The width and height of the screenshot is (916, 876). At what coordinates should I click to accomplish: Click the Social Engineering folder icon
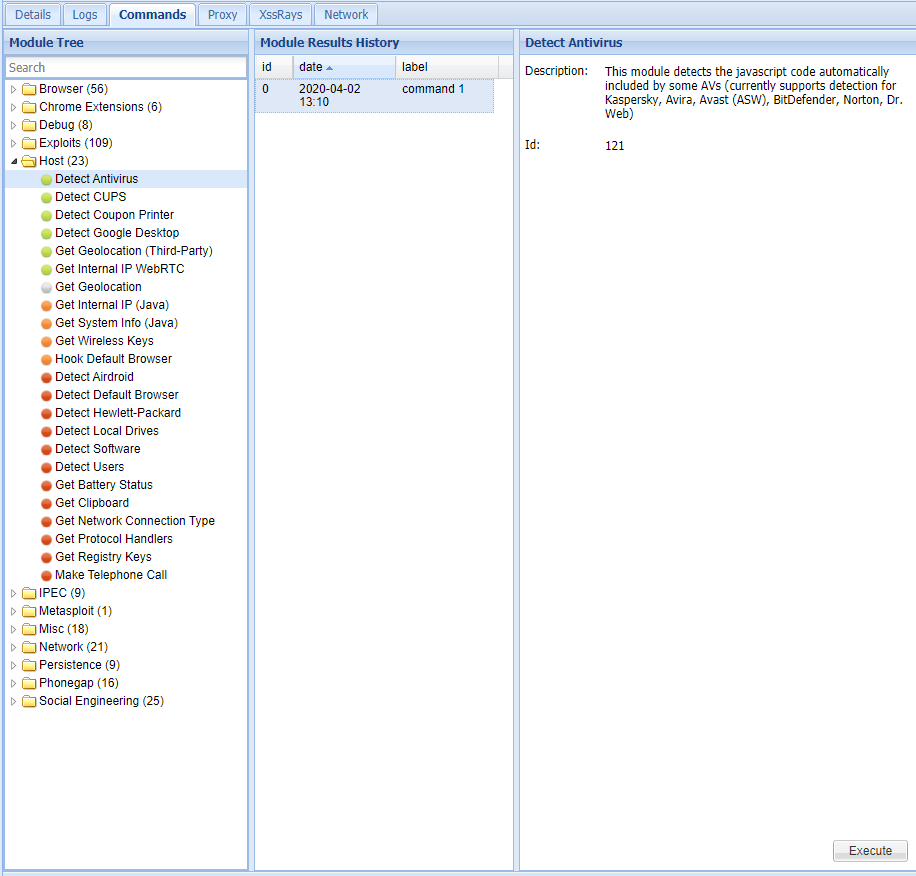point(28,700)
